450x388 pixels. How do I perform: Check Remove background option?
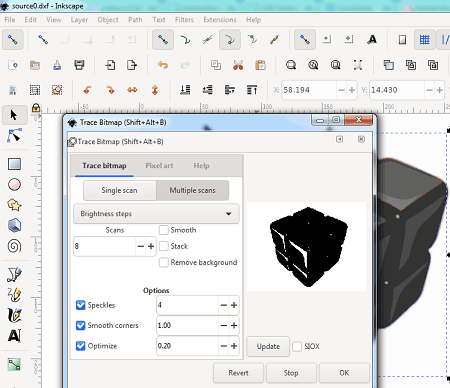pos(163,263)
